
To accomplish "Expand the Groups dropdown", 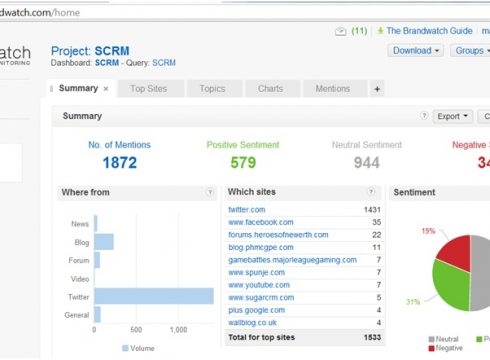I will click(x=471, y=51).
